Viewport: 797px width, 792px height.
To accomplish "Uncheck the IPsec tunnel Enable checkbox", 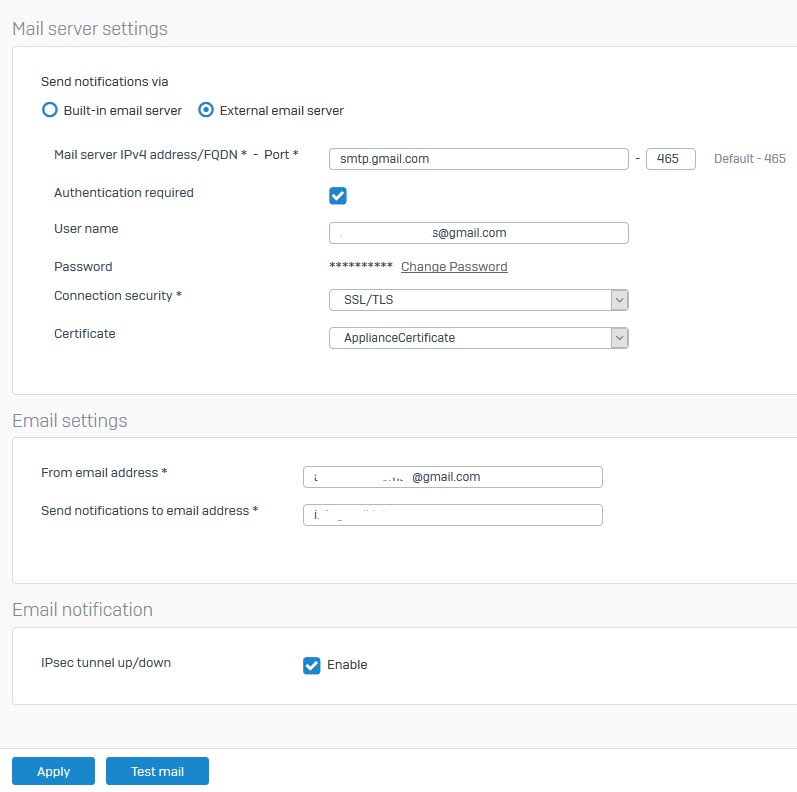I will [312, 665].
